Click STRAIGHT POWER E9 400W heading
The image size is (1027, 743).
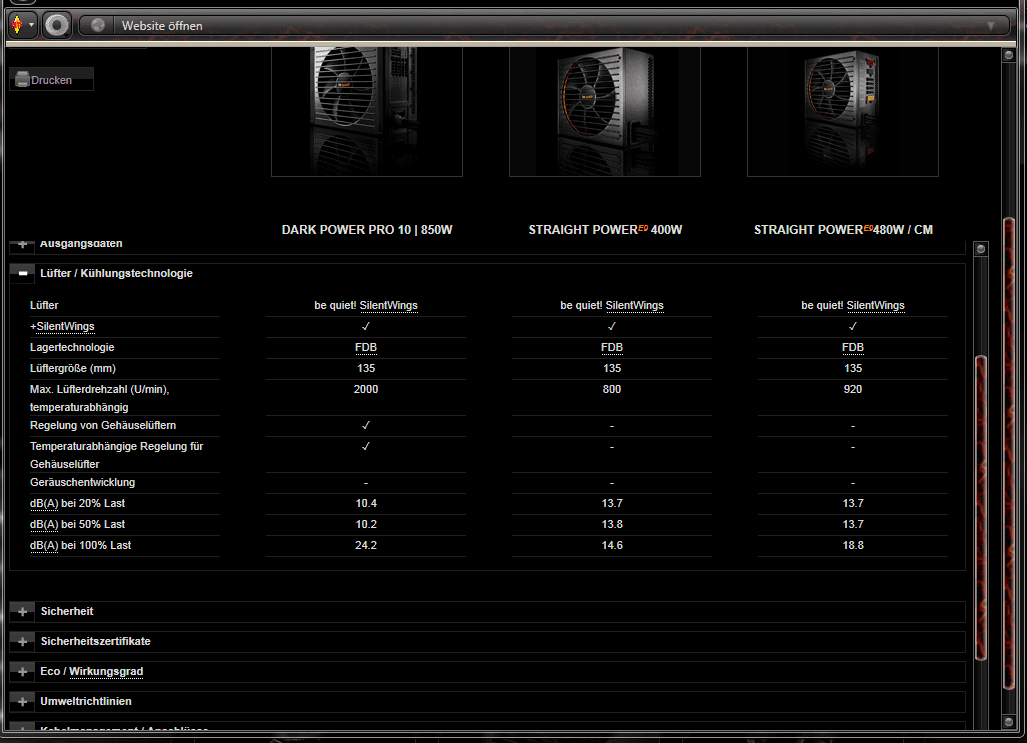tap(605, 230)
